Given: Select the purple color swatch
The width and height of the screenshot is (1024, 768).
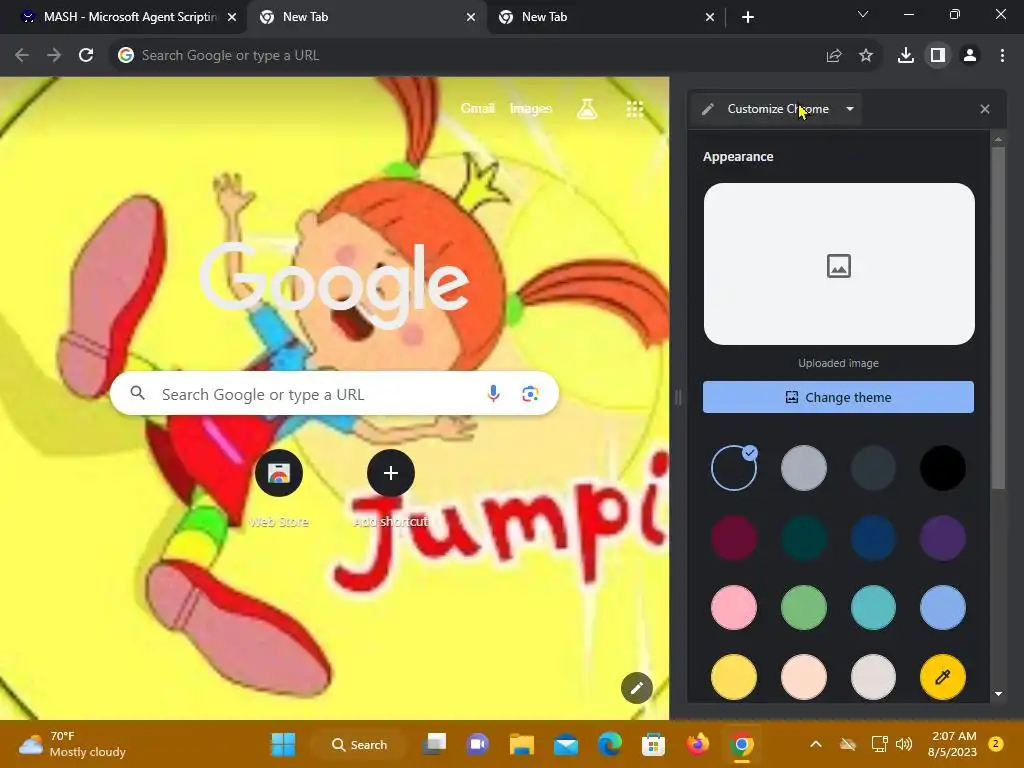Looking at the screenshot, I should (x=943, y=538).
